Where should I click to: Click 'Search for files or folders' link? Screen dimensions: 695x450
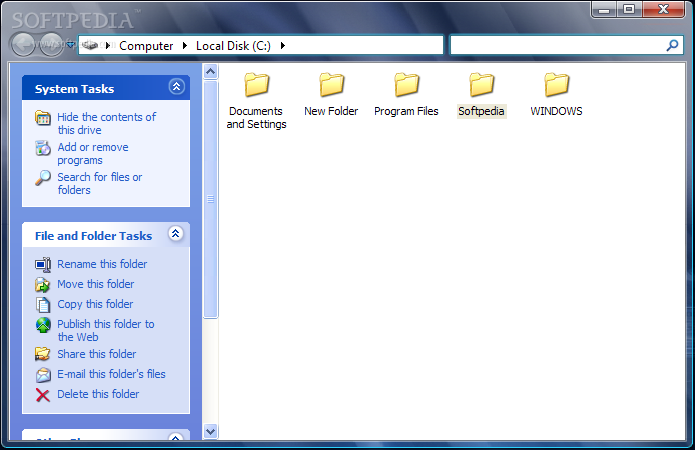[x=100, y=184]
